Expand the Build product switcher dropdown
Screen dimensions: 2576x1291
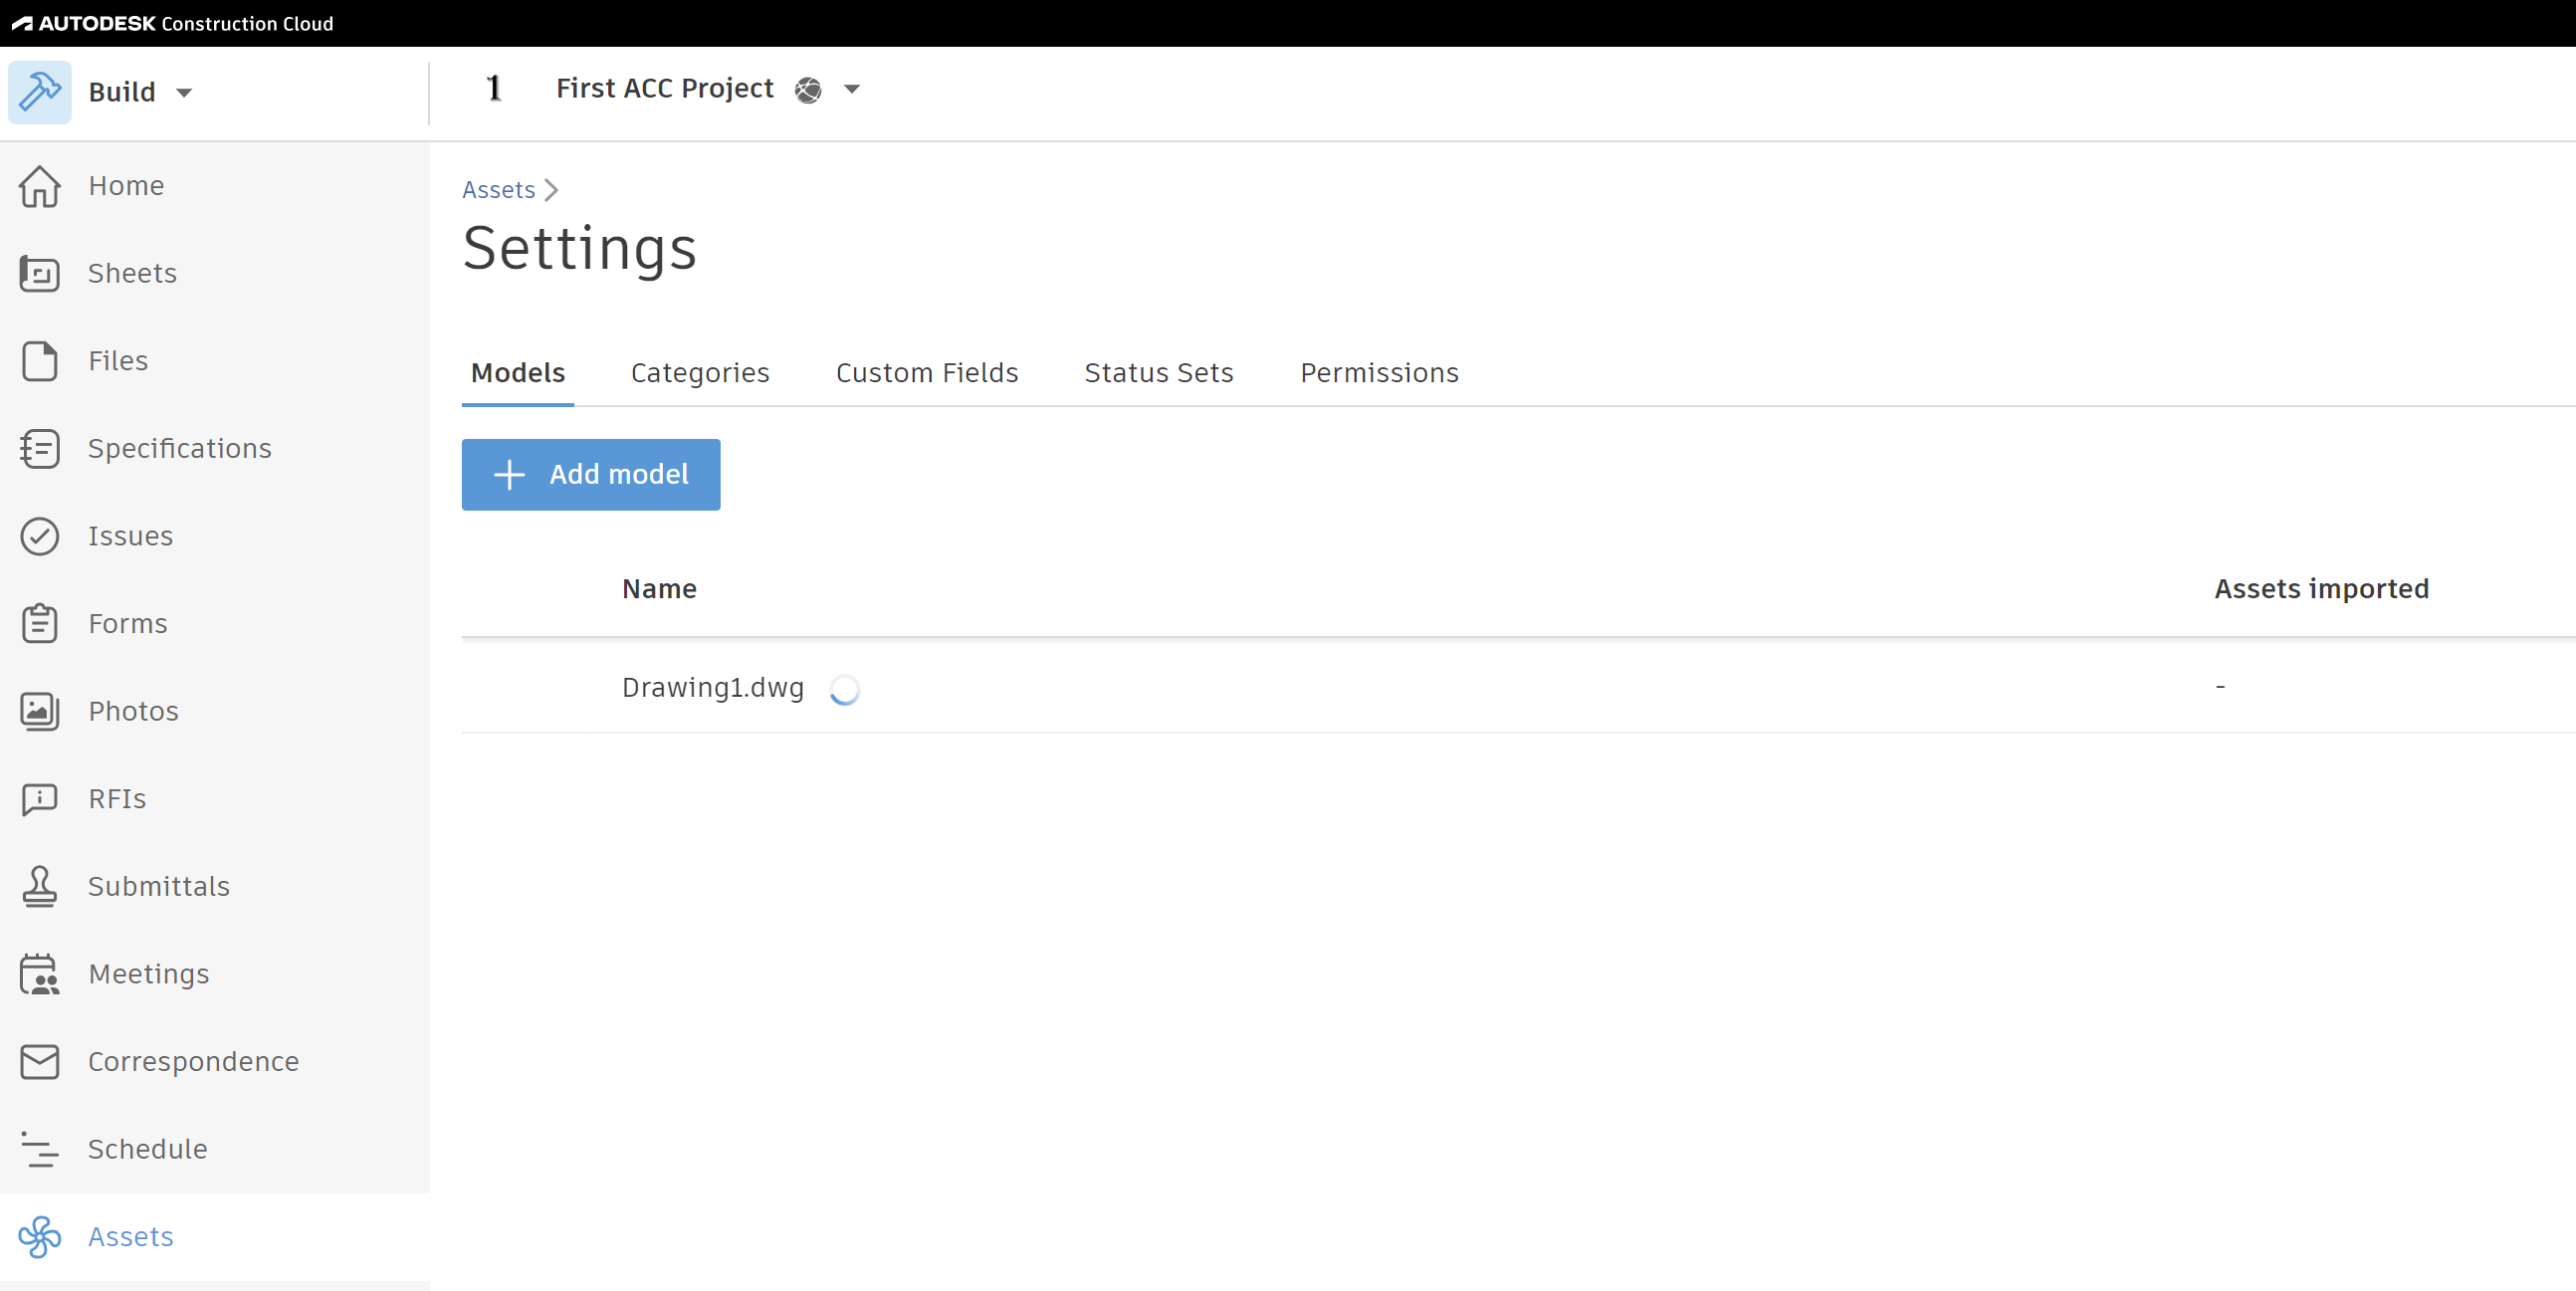click(x=184, y=93)
